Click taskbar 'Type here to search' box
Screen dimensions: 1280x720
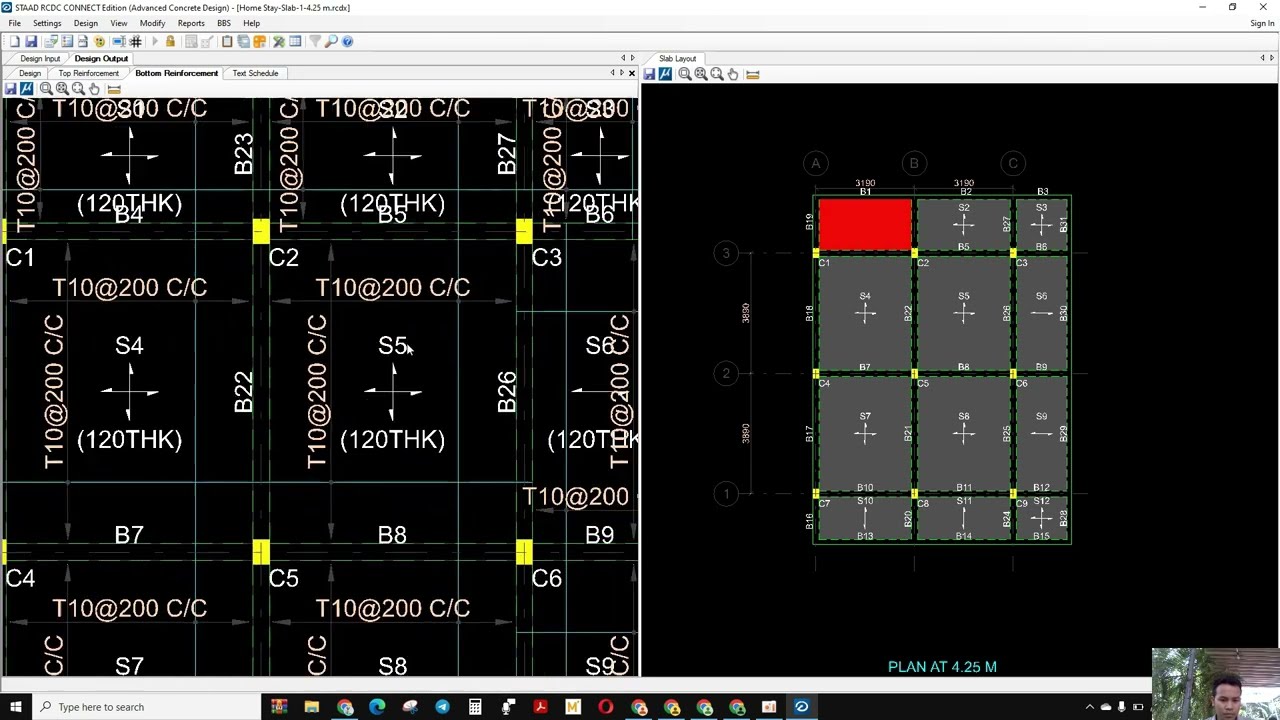coord(146,707)
